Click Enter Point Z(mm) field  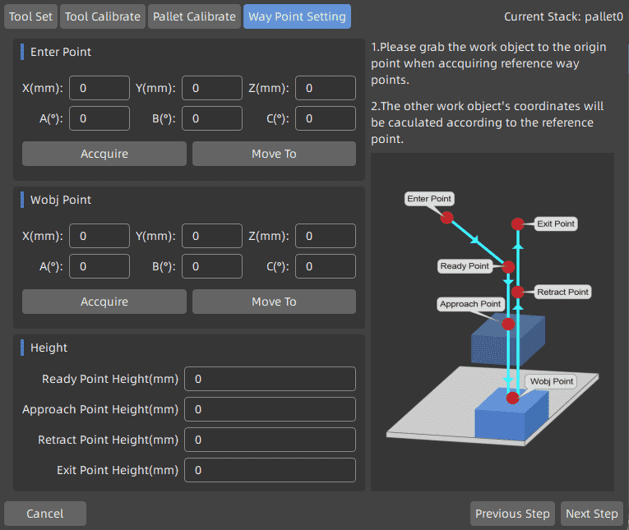point(325,88)
